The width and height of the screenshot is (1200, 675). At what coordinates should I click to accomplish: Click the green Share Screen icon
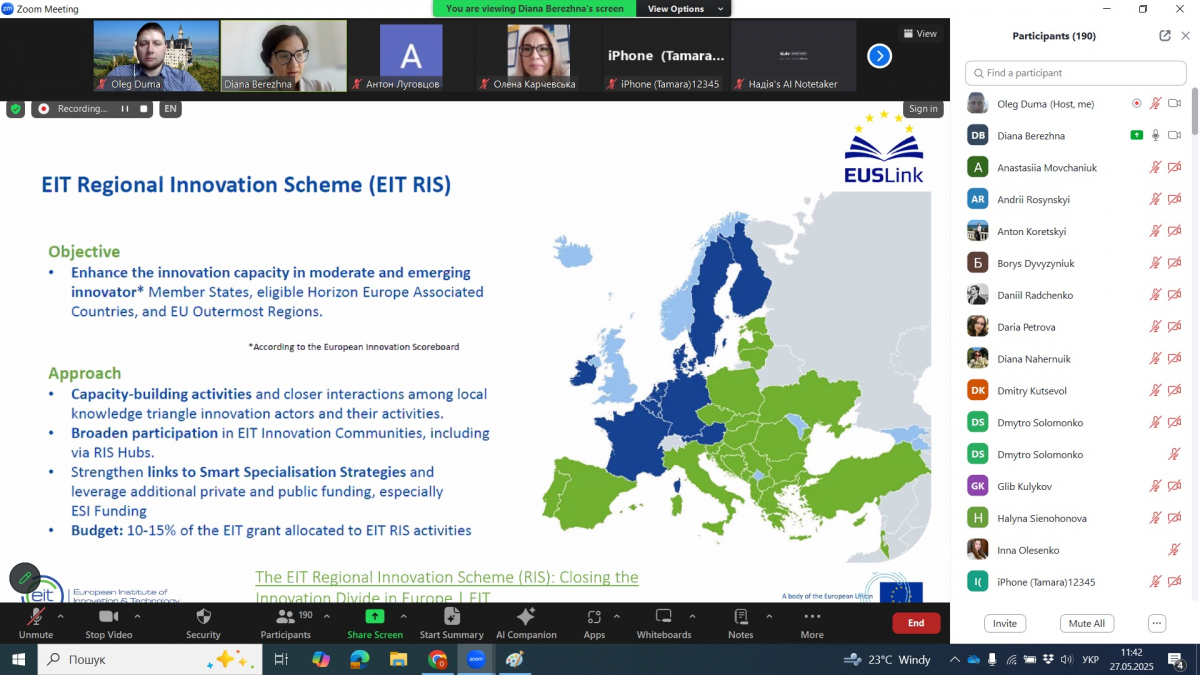(375, 617)
